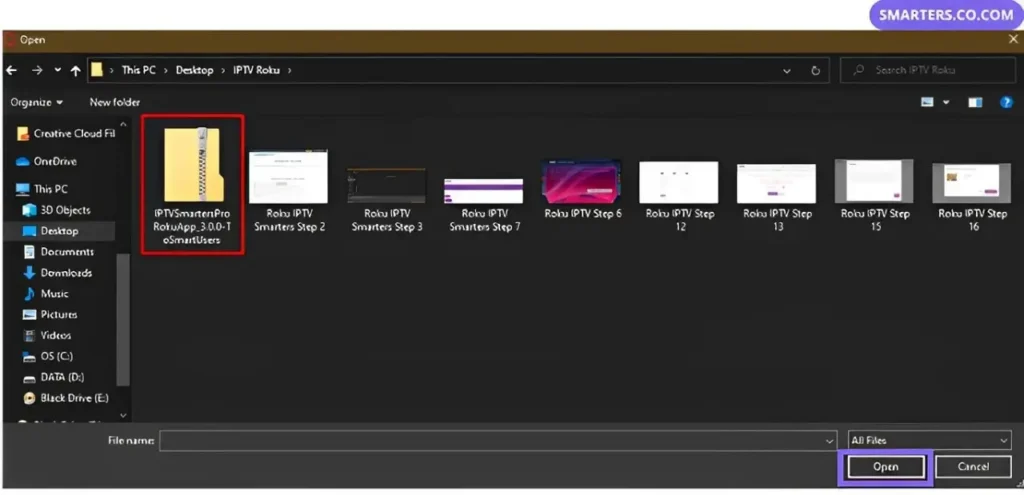1024x495 pixels.
Task: Open help with the question icon
Action: click(1006, 103)
